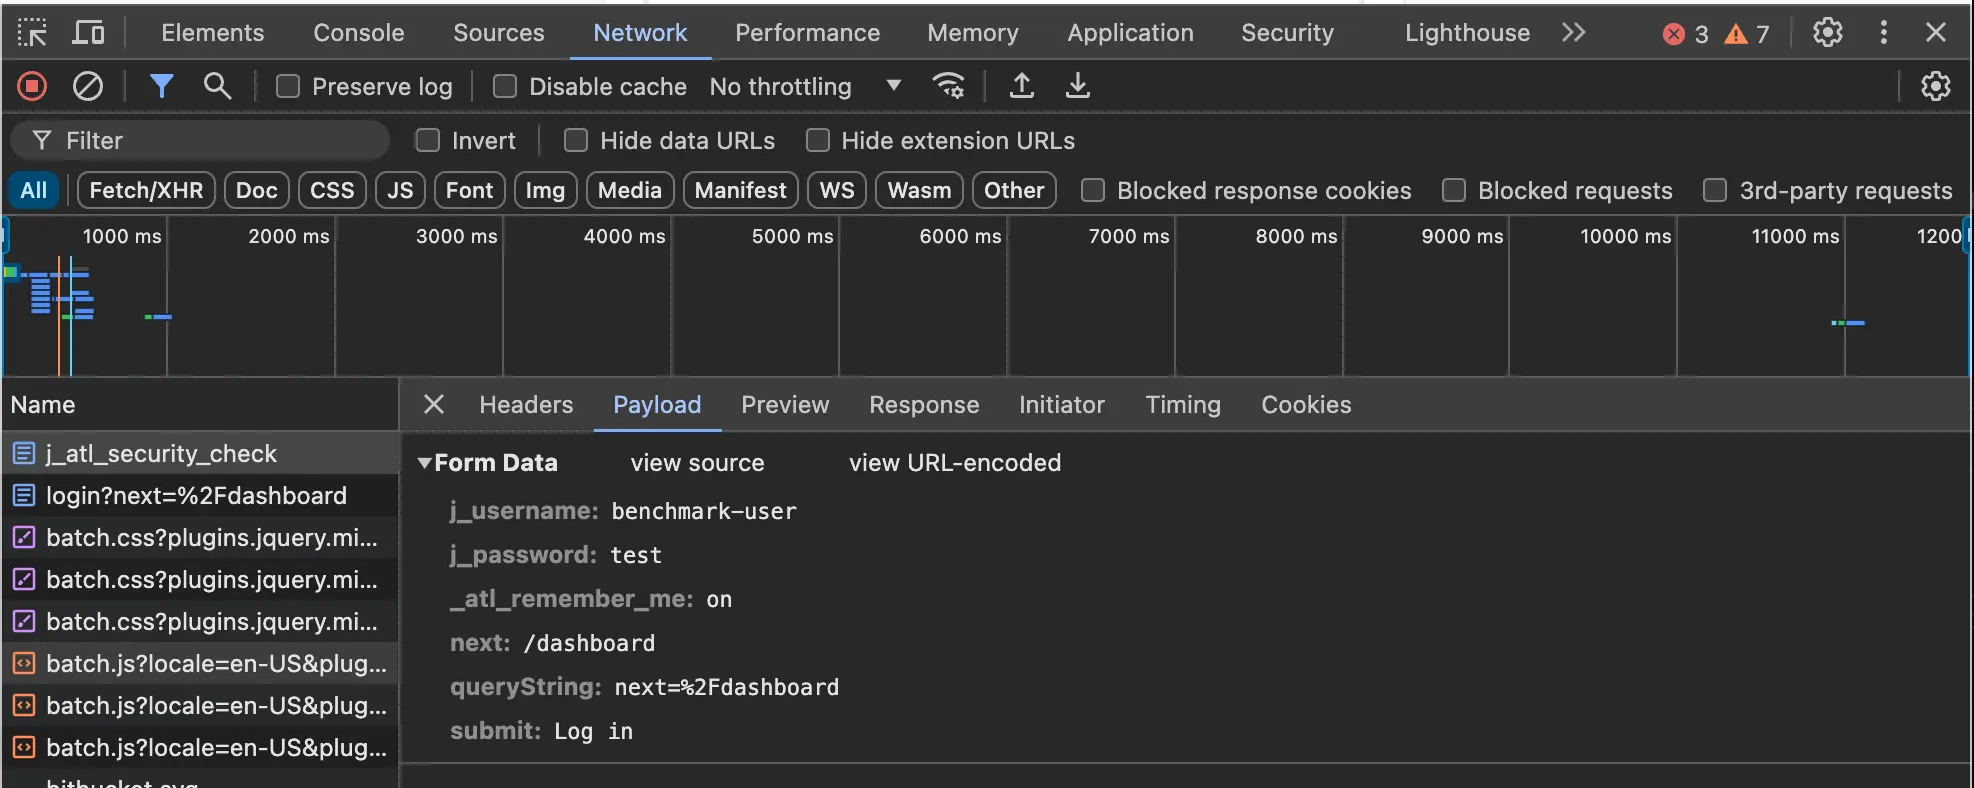Open network search magnifier
Screen dimensions: 1974x788
click(x=217, y=87)
